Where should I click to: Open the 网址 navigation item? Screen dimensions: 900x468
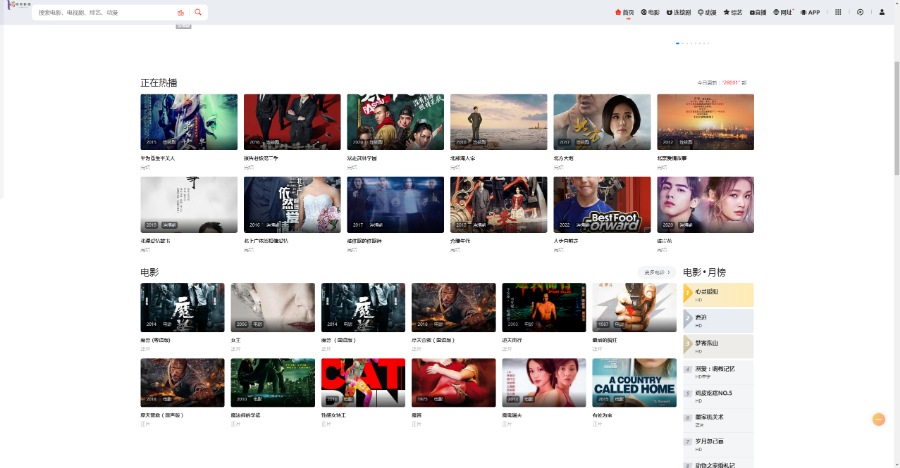783,12
